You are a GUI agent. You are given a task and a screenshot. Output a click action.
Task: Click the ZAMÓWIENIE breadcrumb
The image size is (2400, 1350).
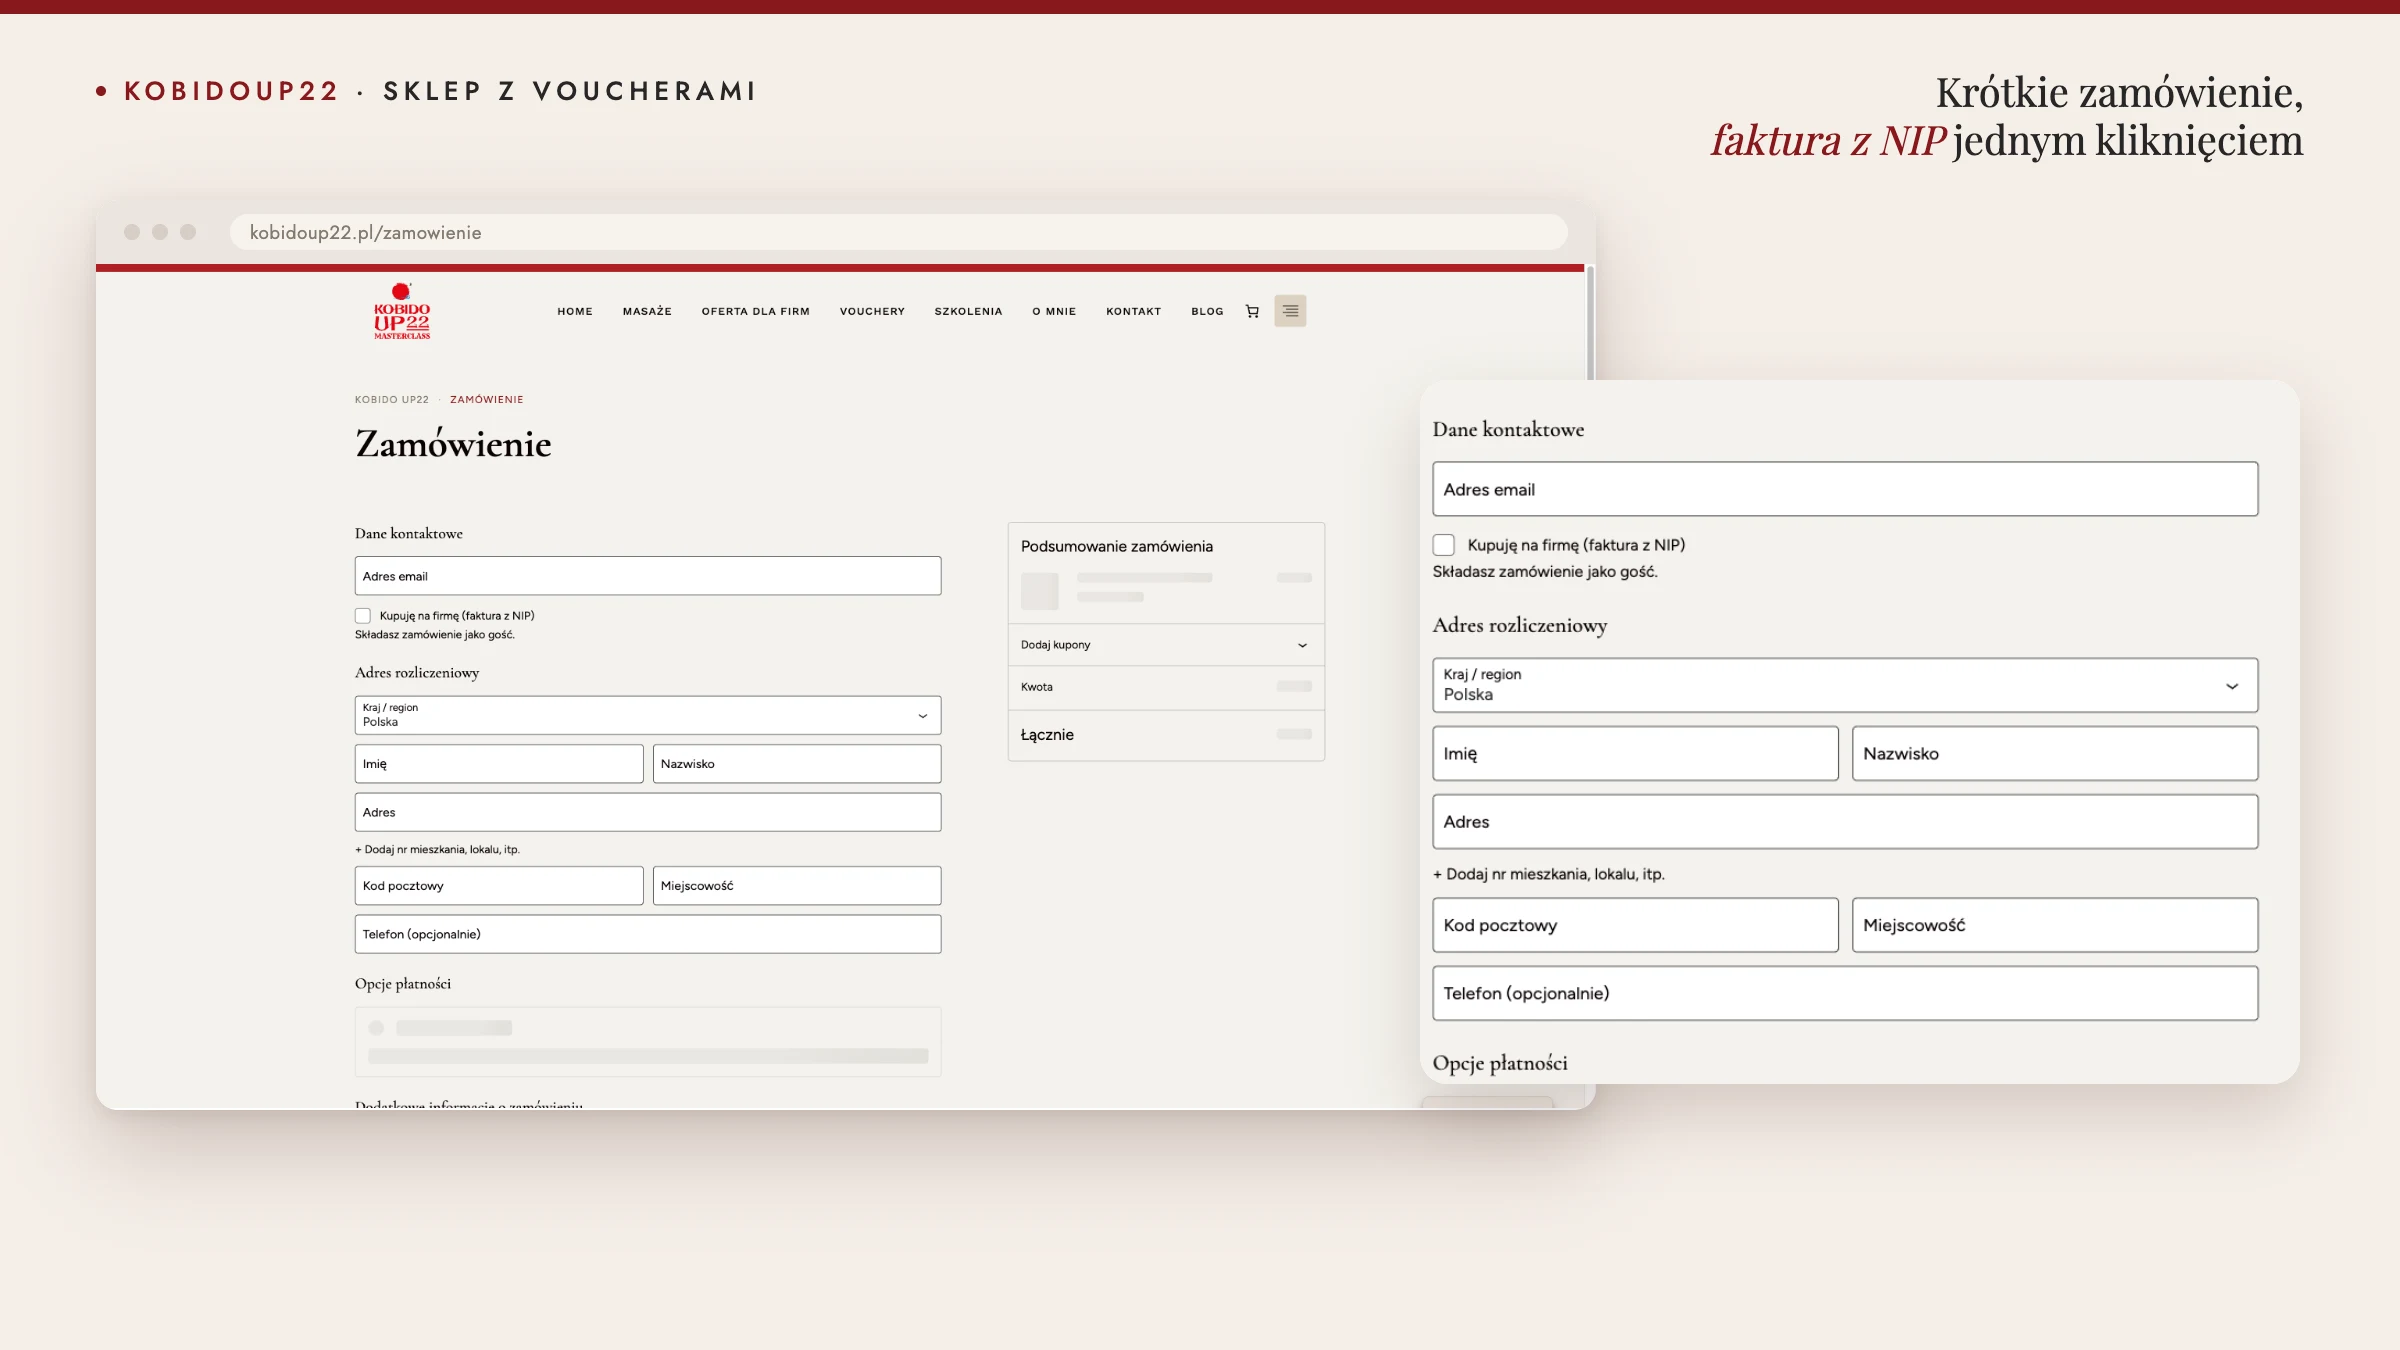(487, 400)
